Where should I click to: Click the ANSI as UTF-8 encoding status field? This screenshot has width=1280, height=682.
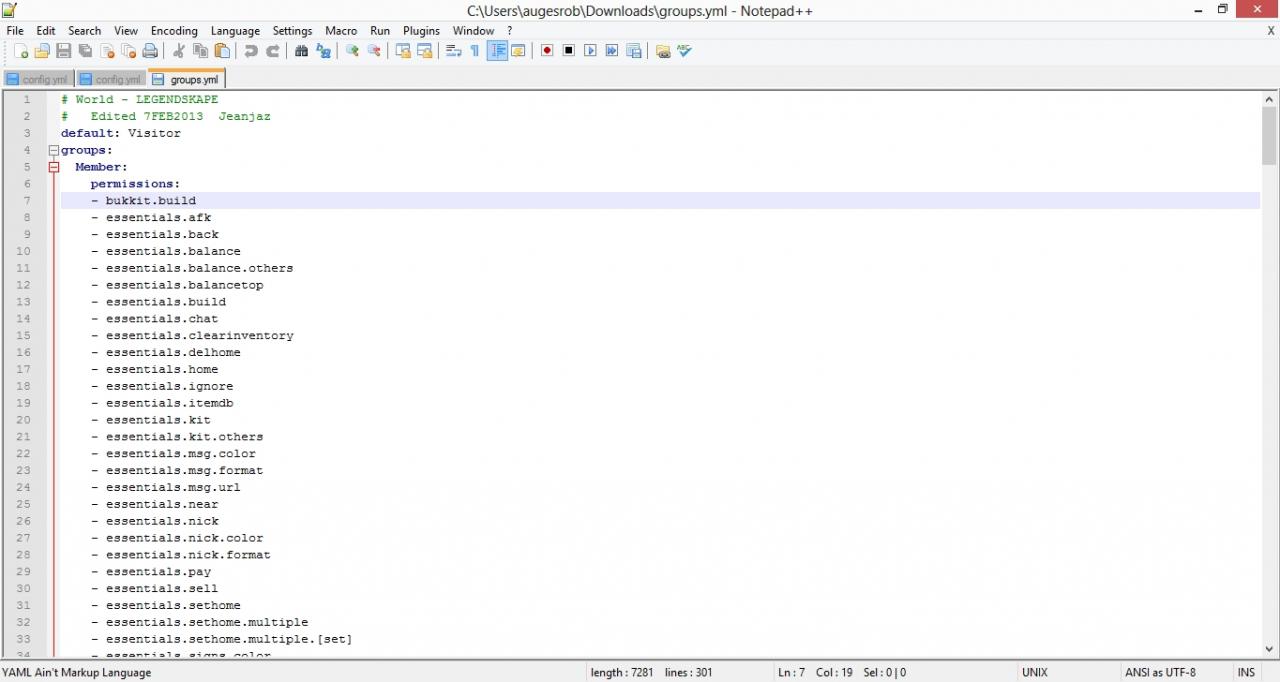coord(1160,672)
